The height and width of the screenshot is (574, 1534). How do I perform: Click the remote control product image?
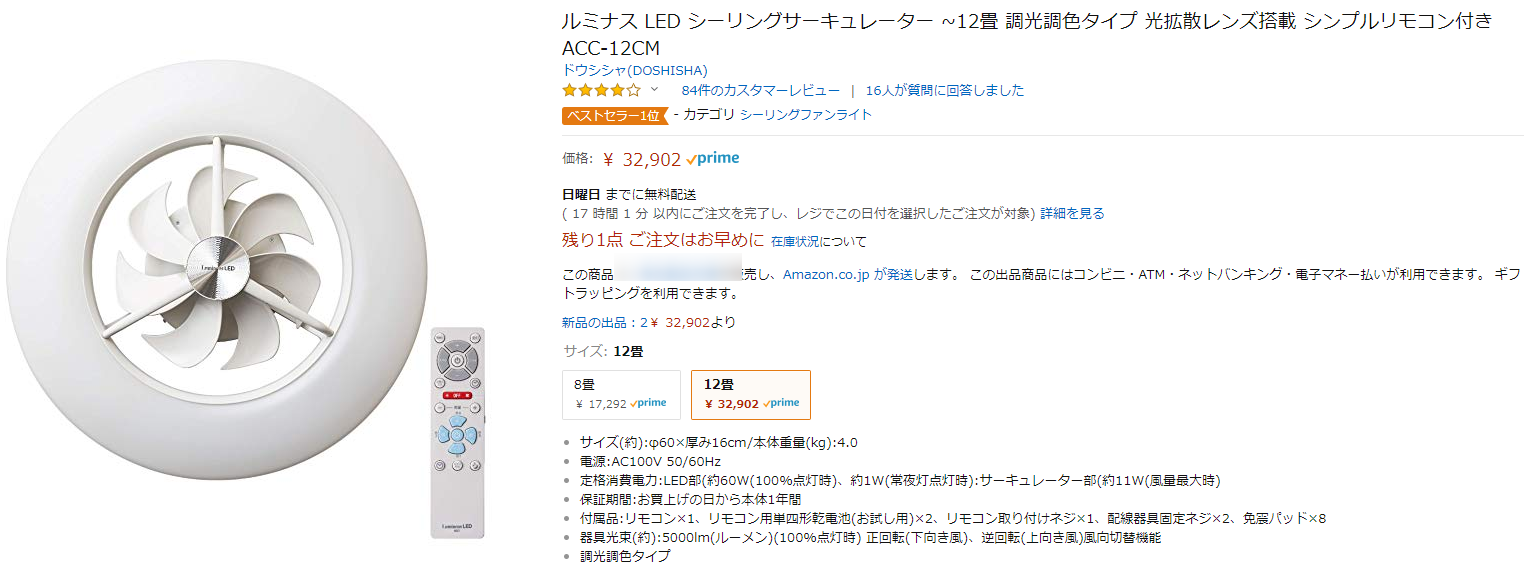click(457, 432)
